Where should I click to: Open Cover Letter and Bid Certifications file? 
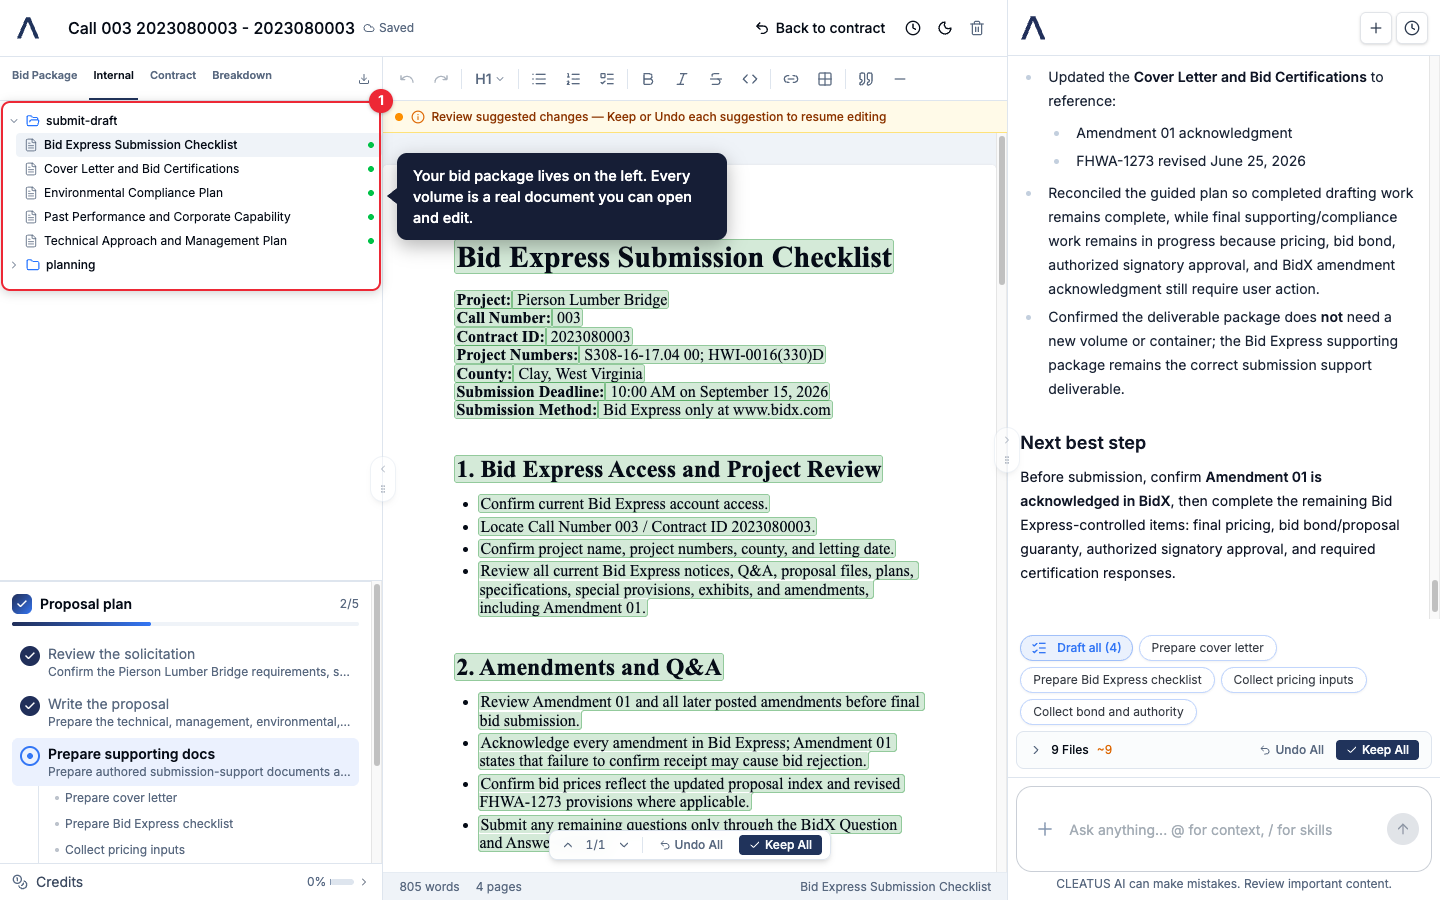pos(196,169)
